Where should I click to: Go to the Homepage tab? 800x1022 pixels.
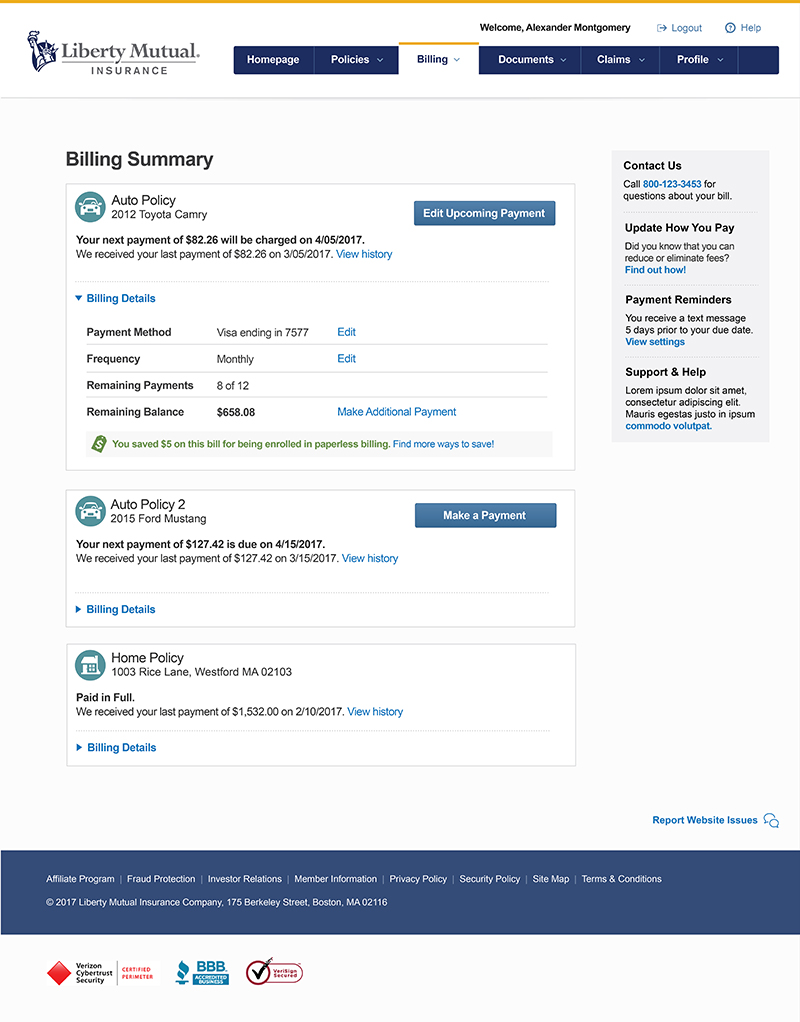(x=273, y=59)
